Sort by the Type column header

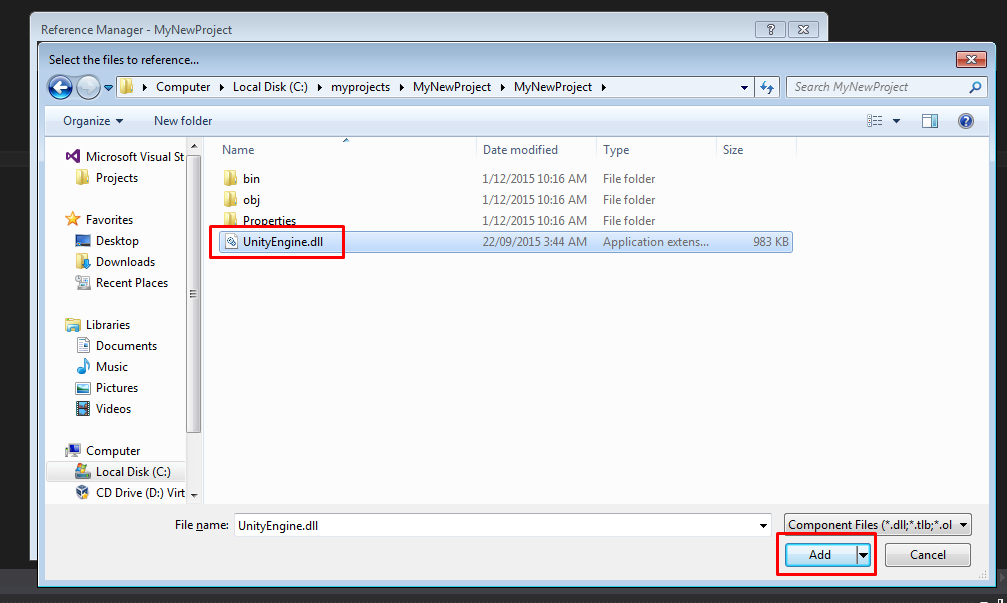pos(616,150)
